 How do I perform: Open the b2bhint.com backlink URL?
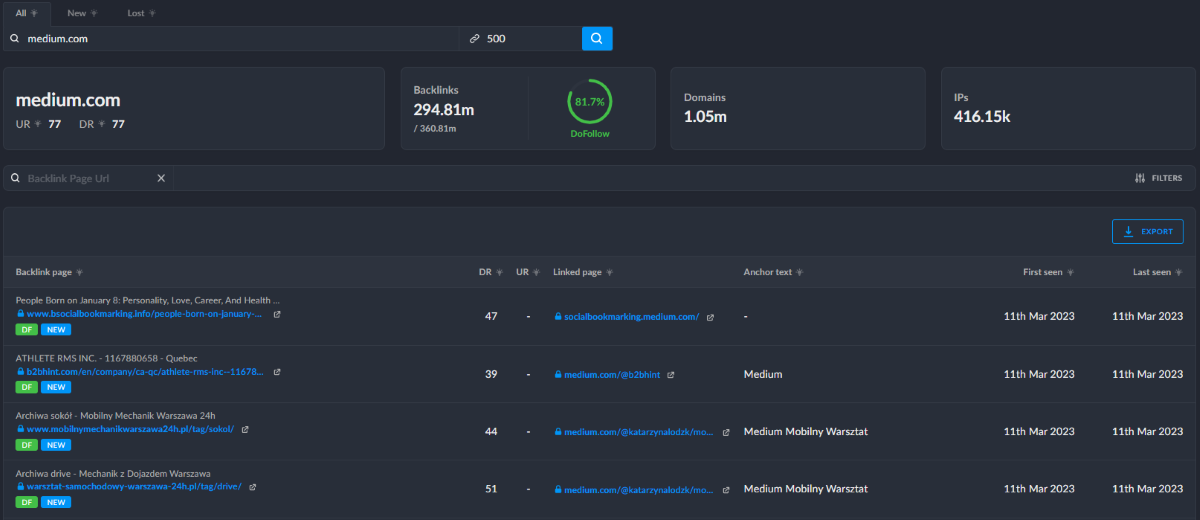[x=144, y=372]
